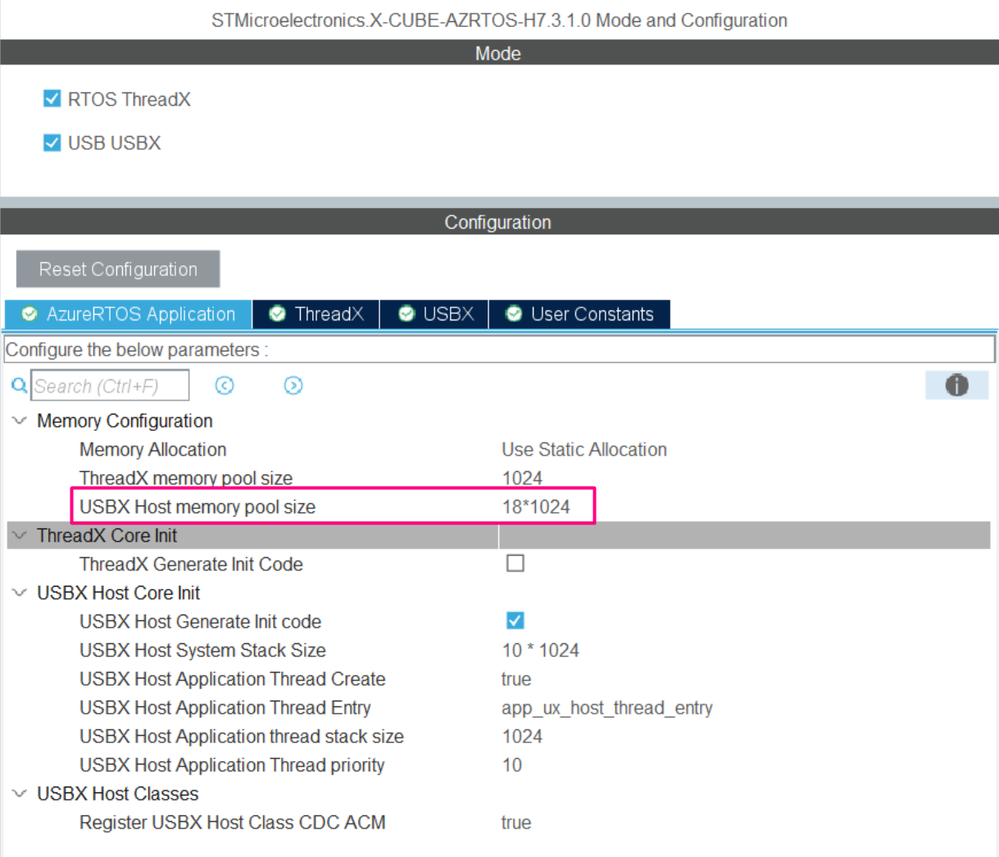Image resolution: width=999 pixels, height=857 pixels.
Task: Click the search magnifier icon
Action: tap(19, 385)
